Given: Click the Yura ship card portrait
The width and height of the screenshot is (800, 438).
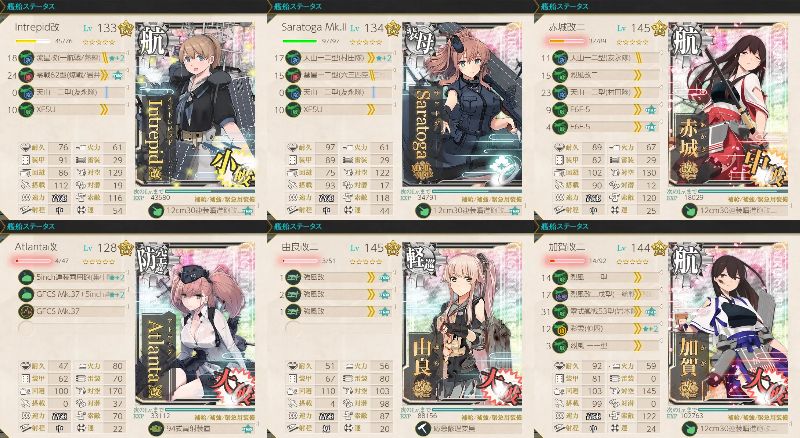Looking at the screenshot, I should pos(462,324).
